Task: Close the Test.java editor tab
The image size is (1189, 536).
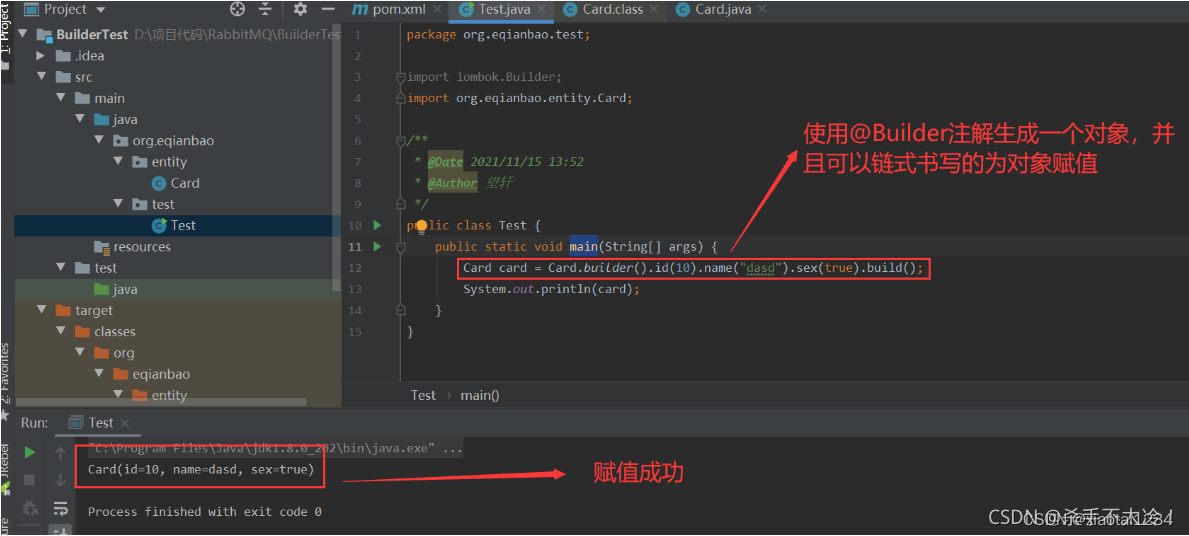Action: (541, 10)
